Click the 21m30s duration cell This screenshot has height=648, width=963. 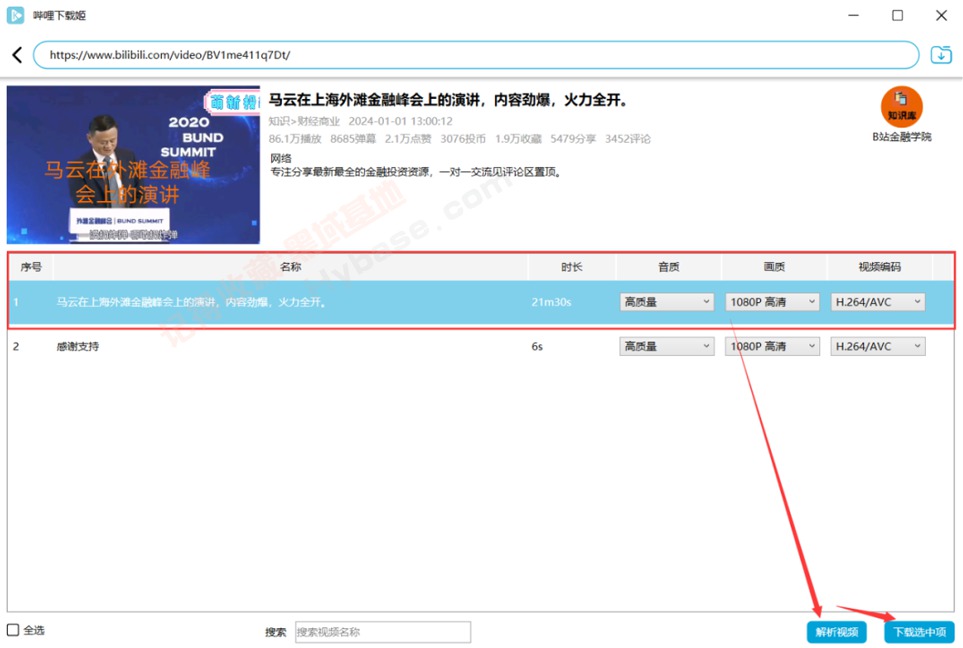coord(551,302)
